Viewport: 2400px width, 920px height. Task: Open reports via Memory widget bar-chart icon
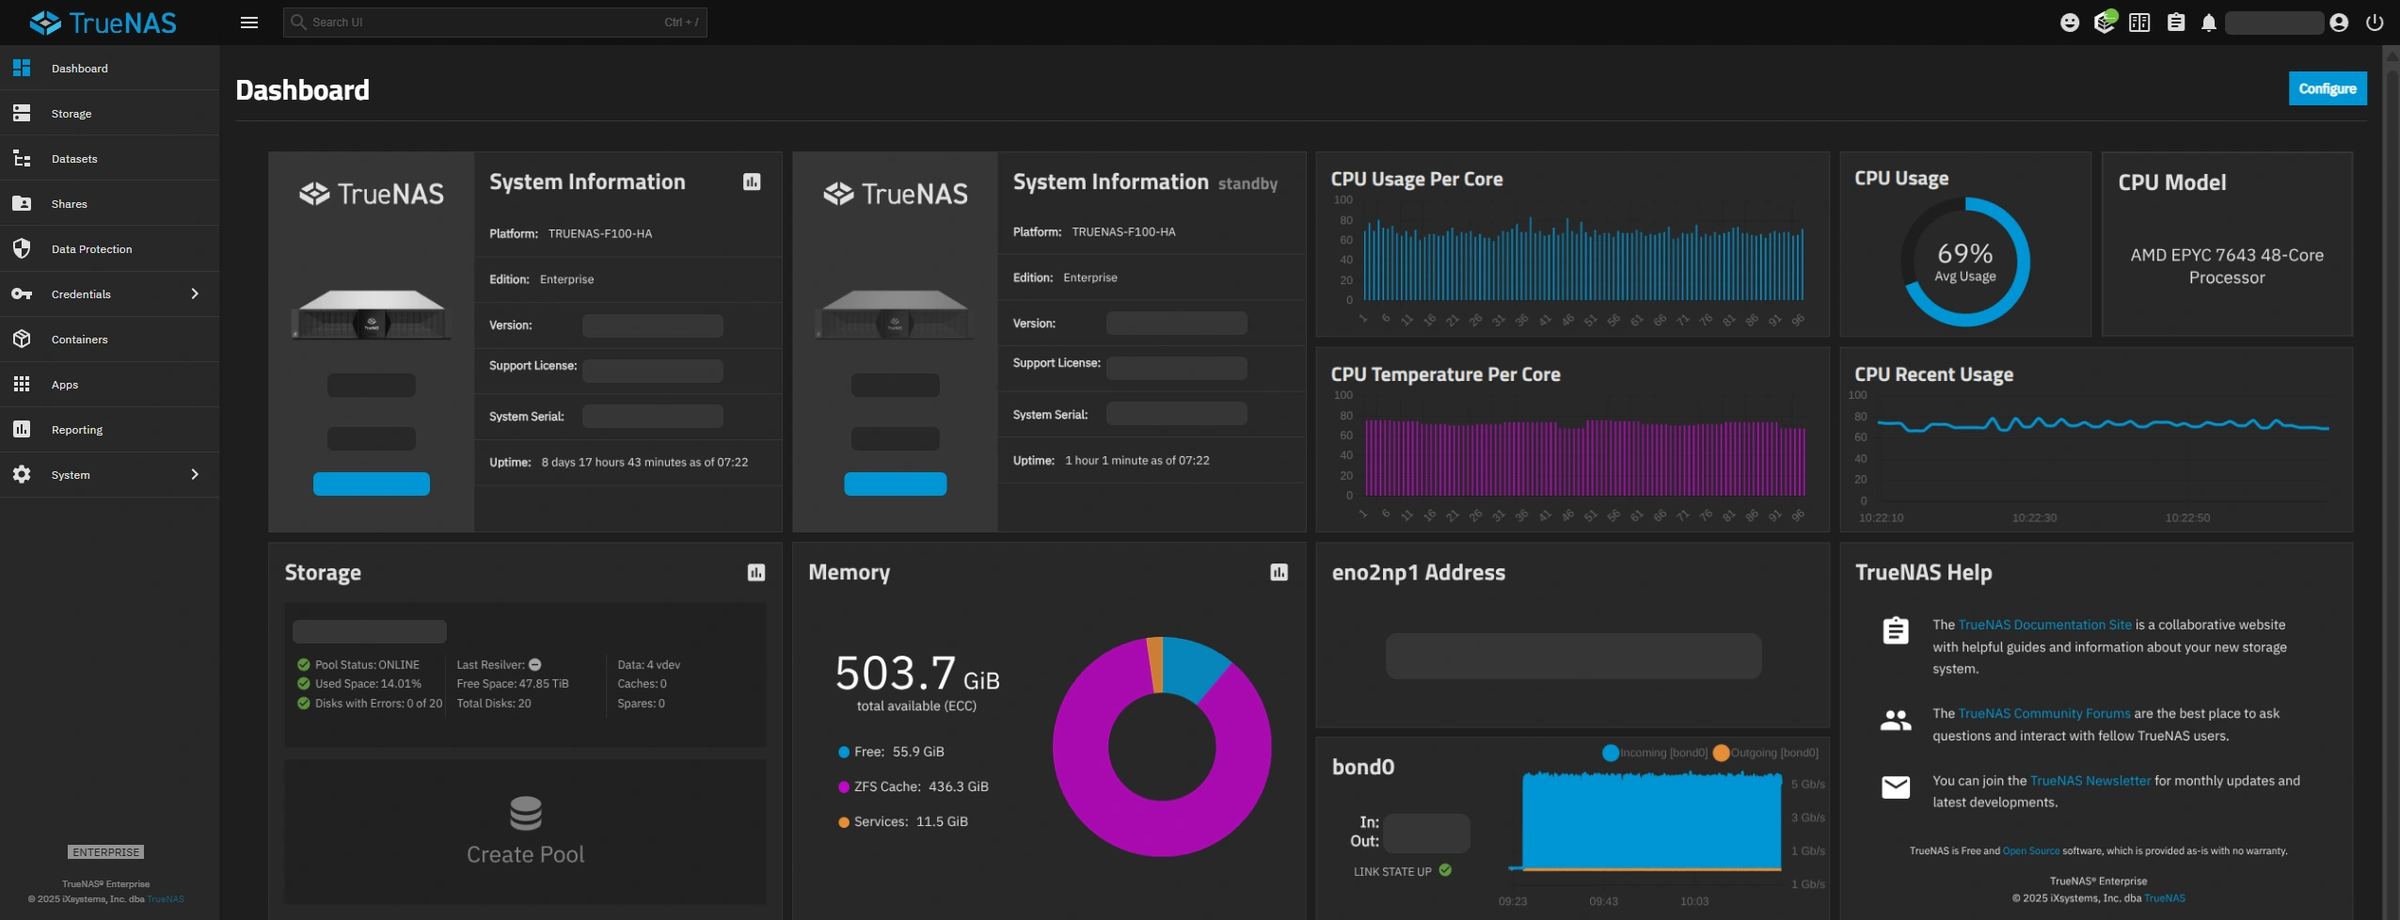pyautogui.click(x=1279, y=572)
